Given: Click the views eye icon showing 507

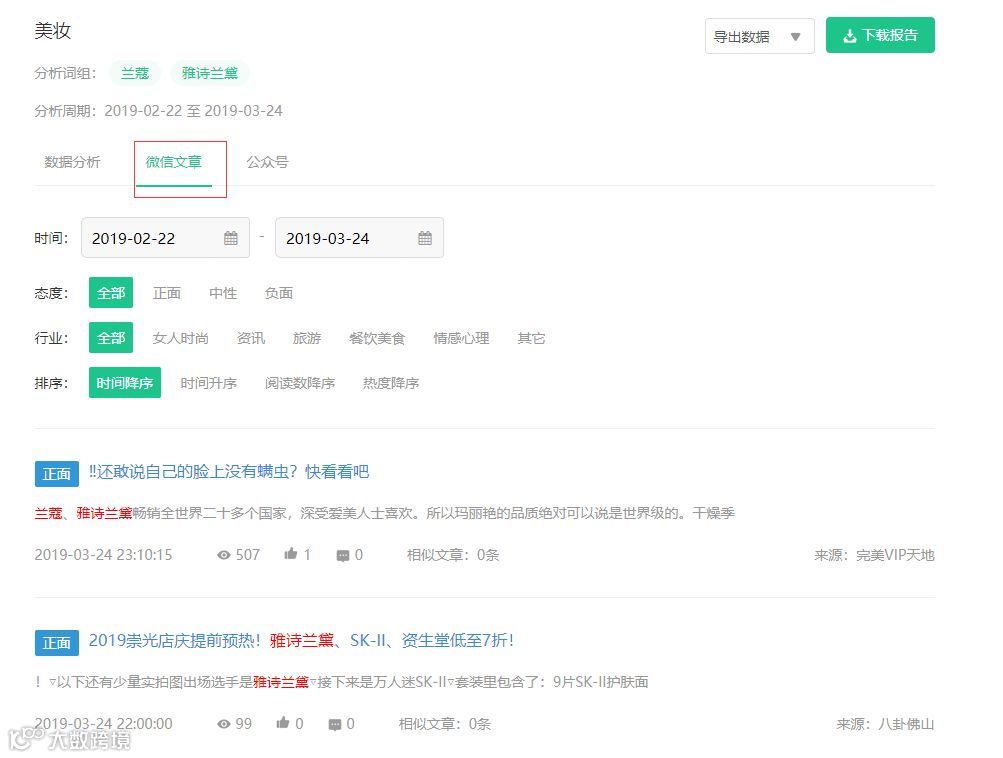Looking at the screenshot, I should point(224,555).
